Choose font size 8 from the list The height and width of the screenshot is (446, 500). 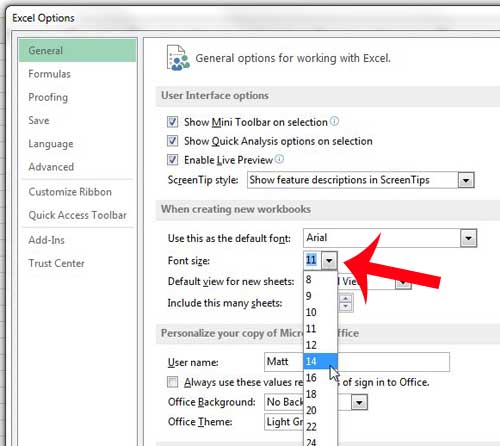tap(320, 279)
